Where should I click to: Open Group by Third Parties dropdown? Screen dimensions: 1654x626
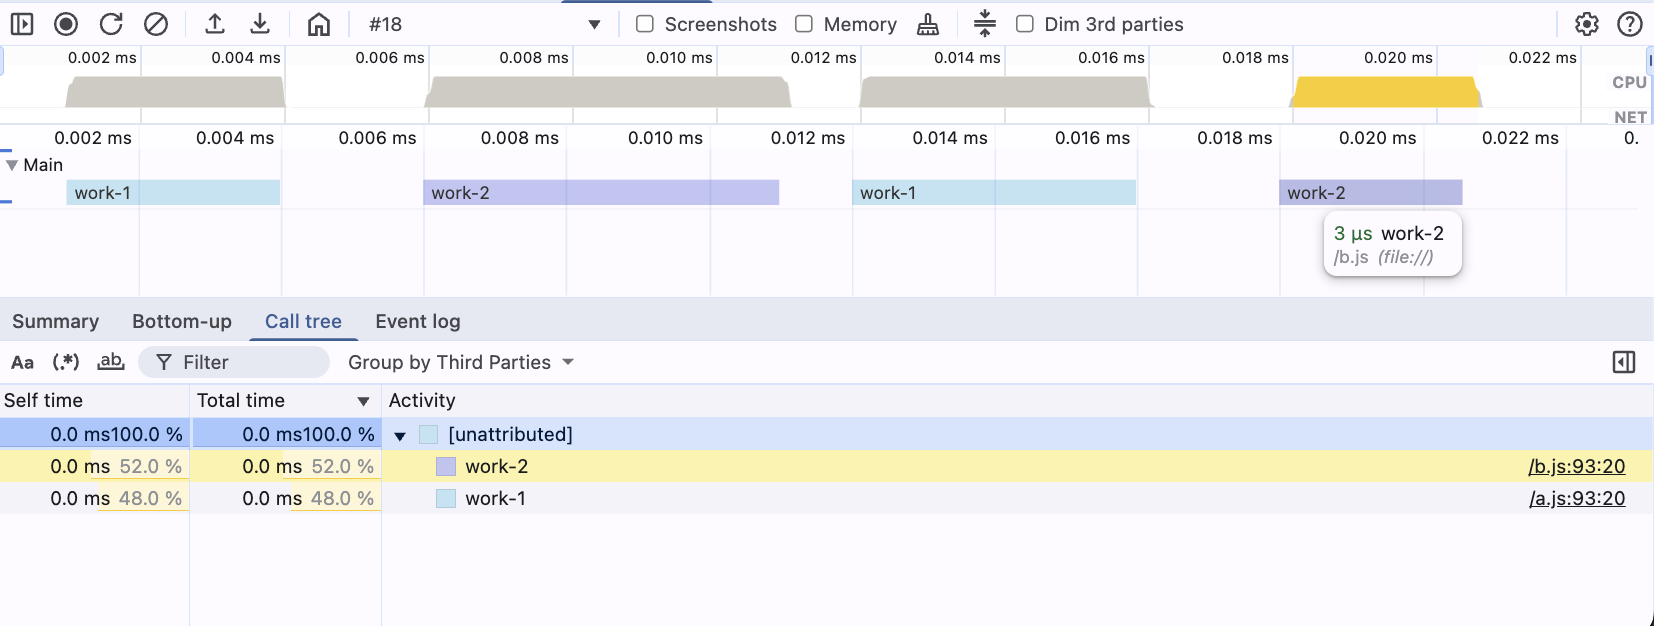point(460,362)
